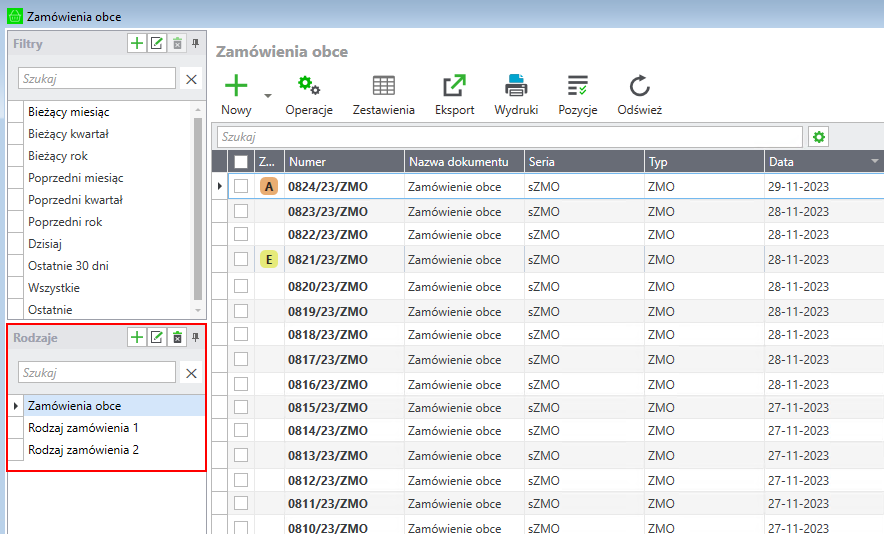Screen dimensions: 884x534
Task: Choose Rodzaj zamówienia 1 item
Action: point(83,428)
